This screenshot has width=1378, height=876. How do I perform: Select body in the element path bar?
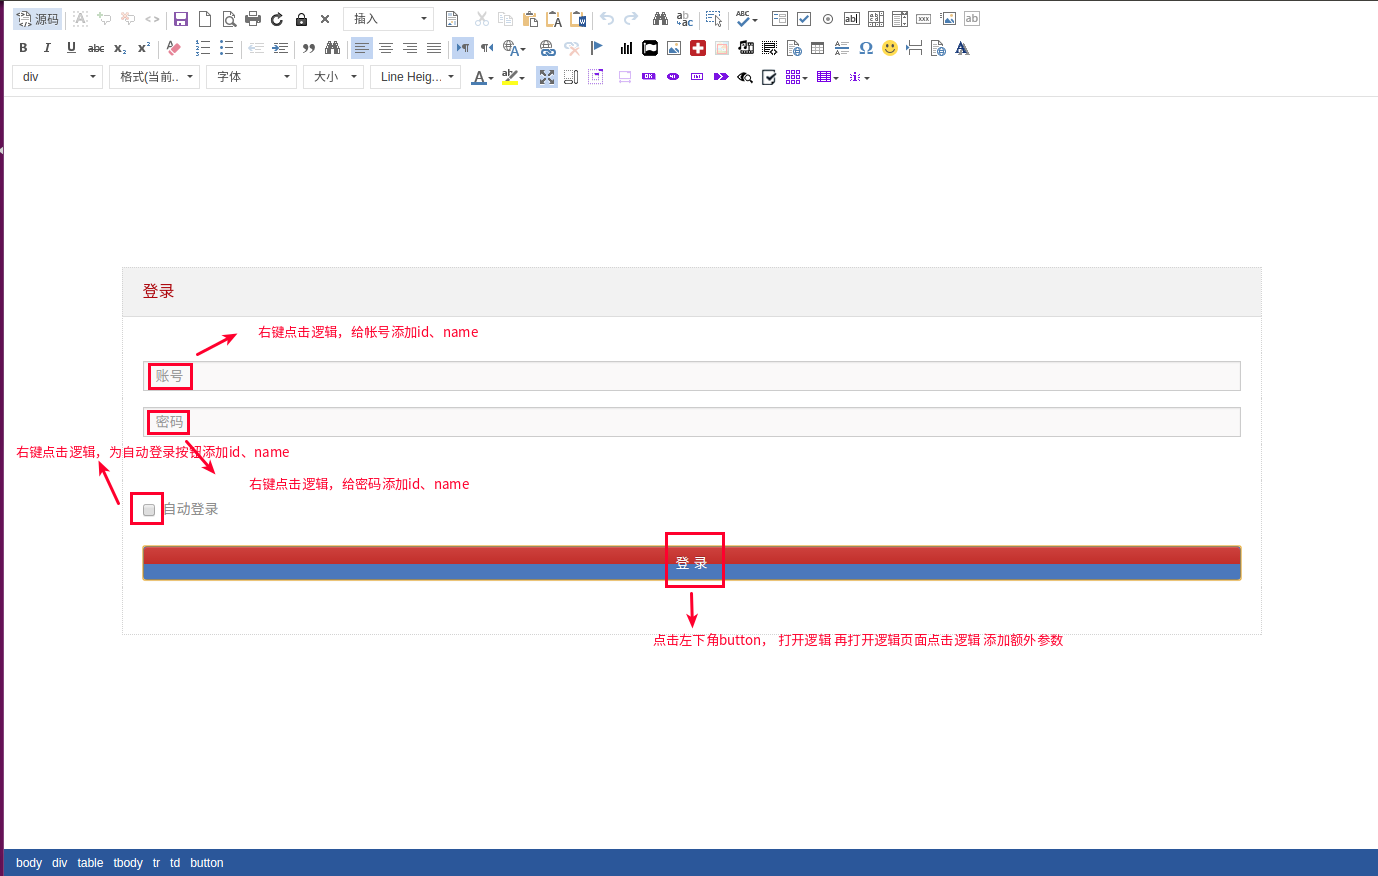(x=29, y=863)
